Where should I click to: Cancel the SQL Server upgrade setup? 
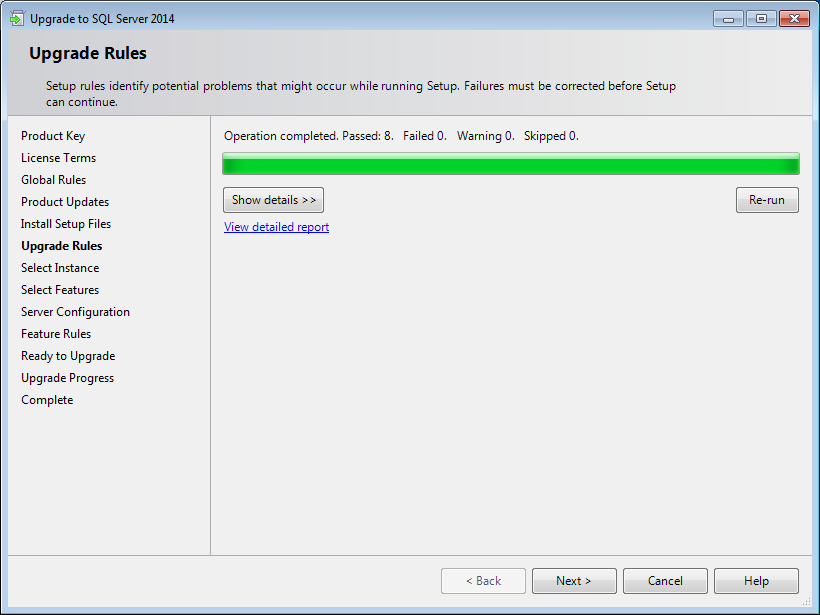click(665, 581)
